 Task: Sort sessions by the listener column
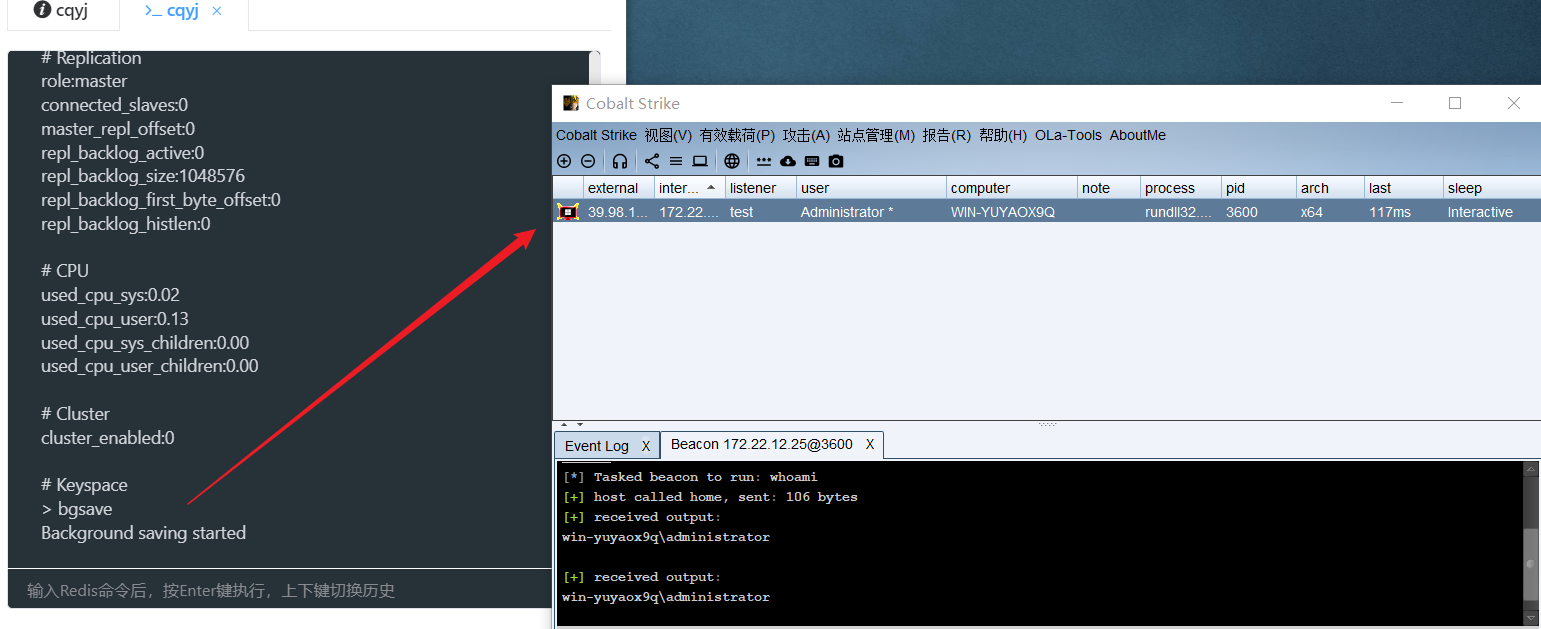click(761, 188)
